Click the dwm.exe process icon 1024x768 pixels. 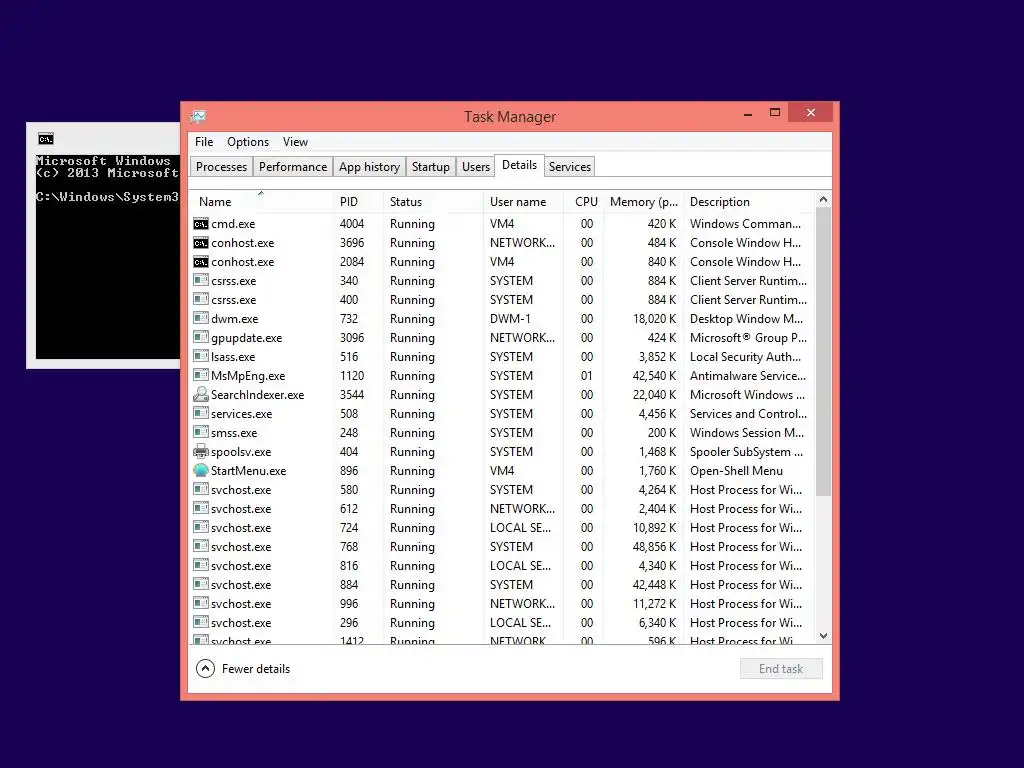click(x=200, y=319)
